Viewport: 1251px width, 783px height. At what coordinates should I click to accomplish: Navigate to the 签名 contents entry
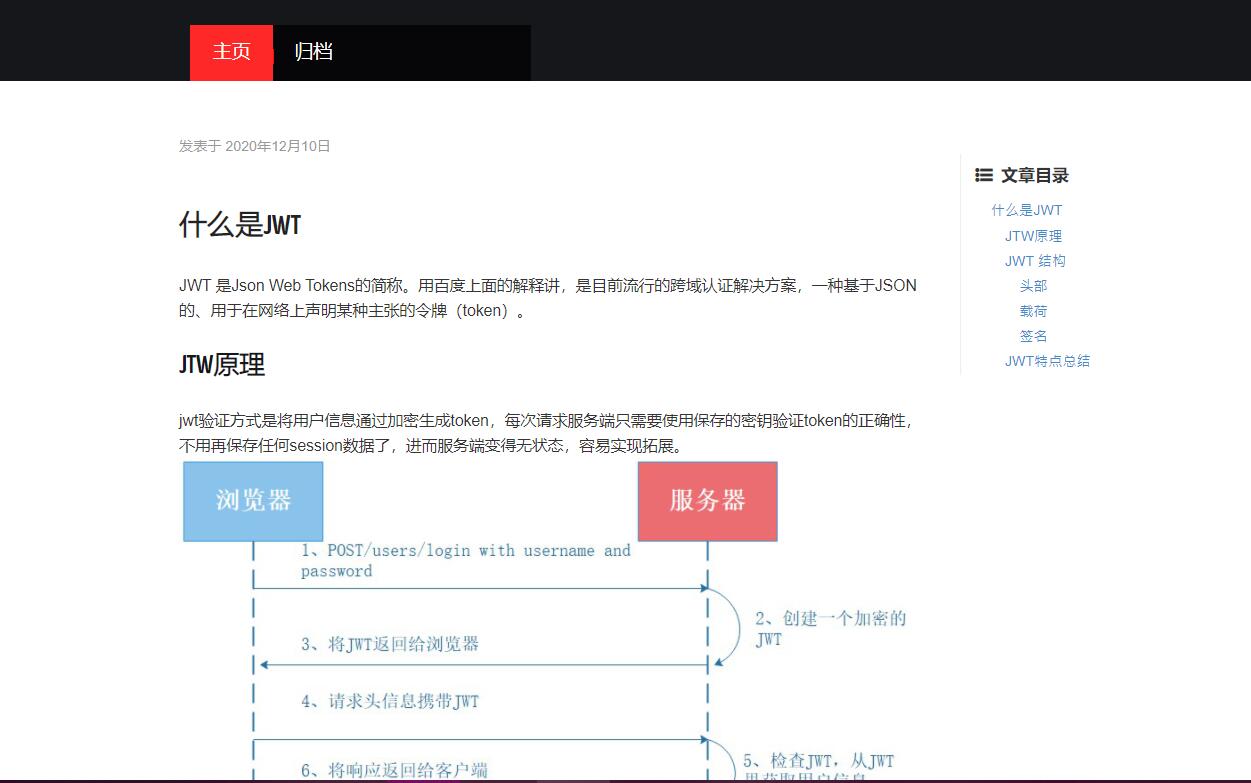(1033, 336)
